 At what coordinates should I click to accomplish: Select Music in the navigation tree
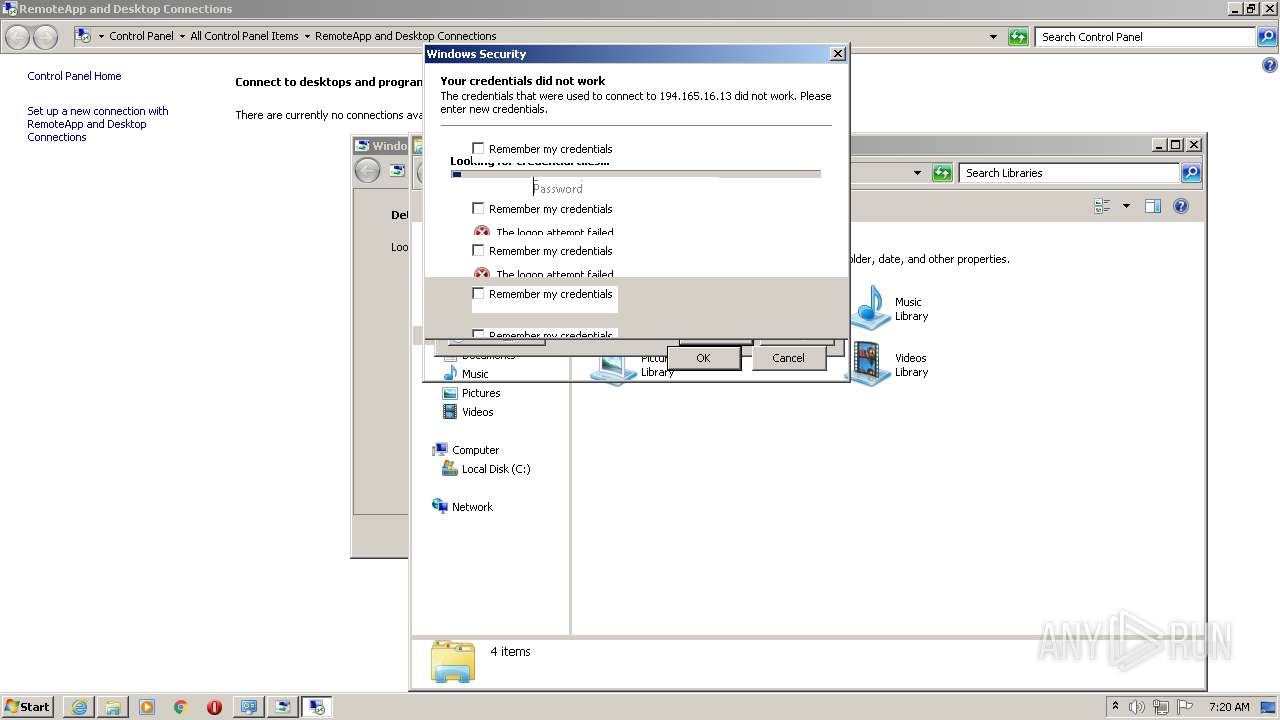475,374
